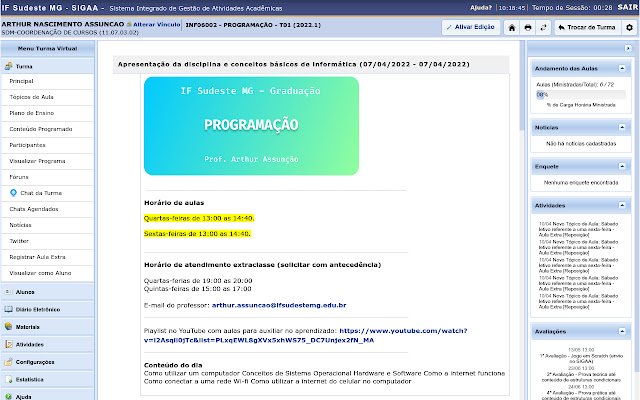
Task: Click the PROGRAMAÇÃO course banner image
Action: 251,126
